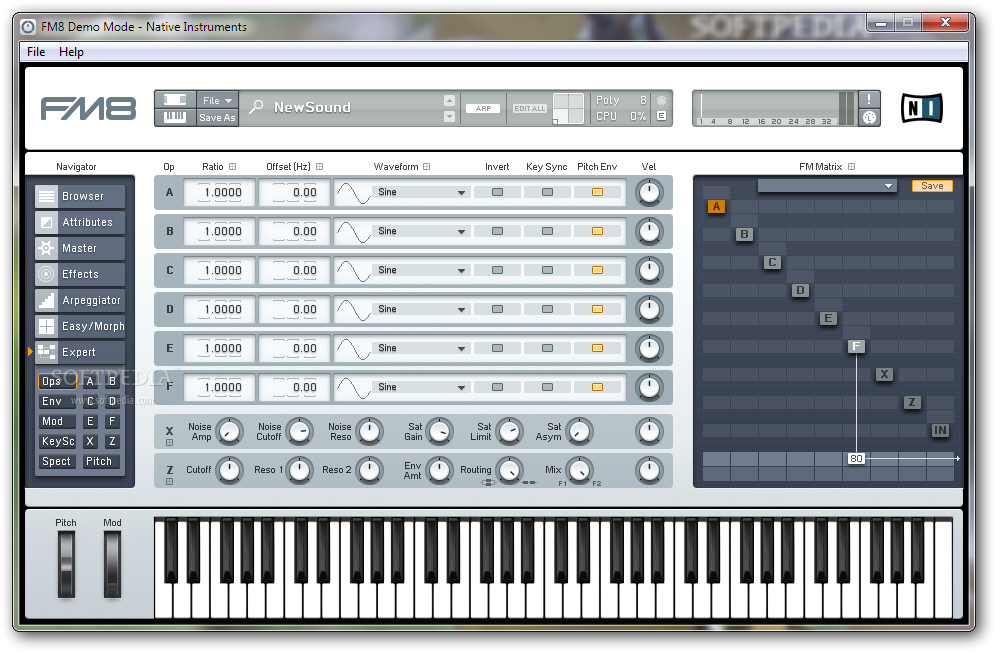
Task: Toggle Key Sync for operator A
Action: tap(547, 192)
